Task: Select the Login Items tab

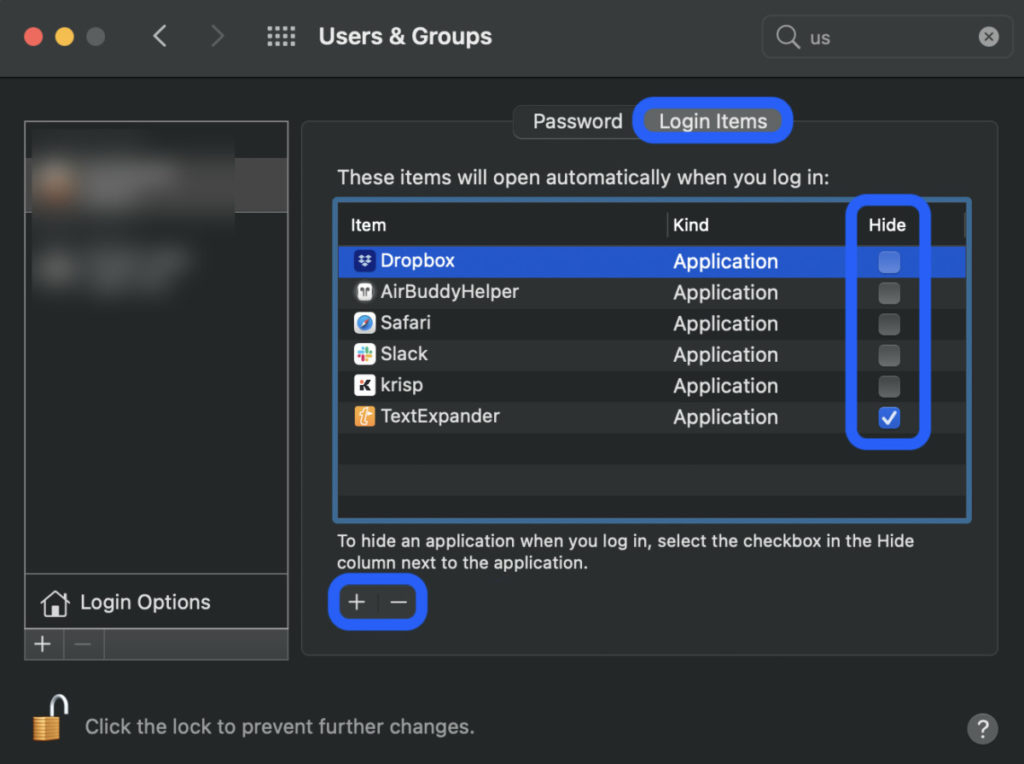Action: (712, 120)
